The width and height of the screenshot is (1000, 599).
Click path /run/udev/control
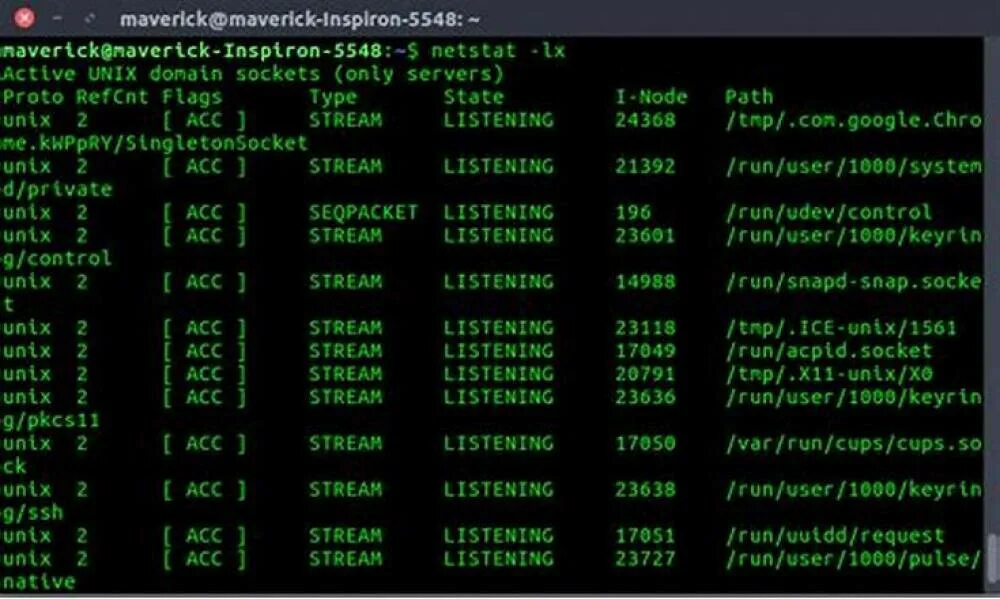click(828, 212)
